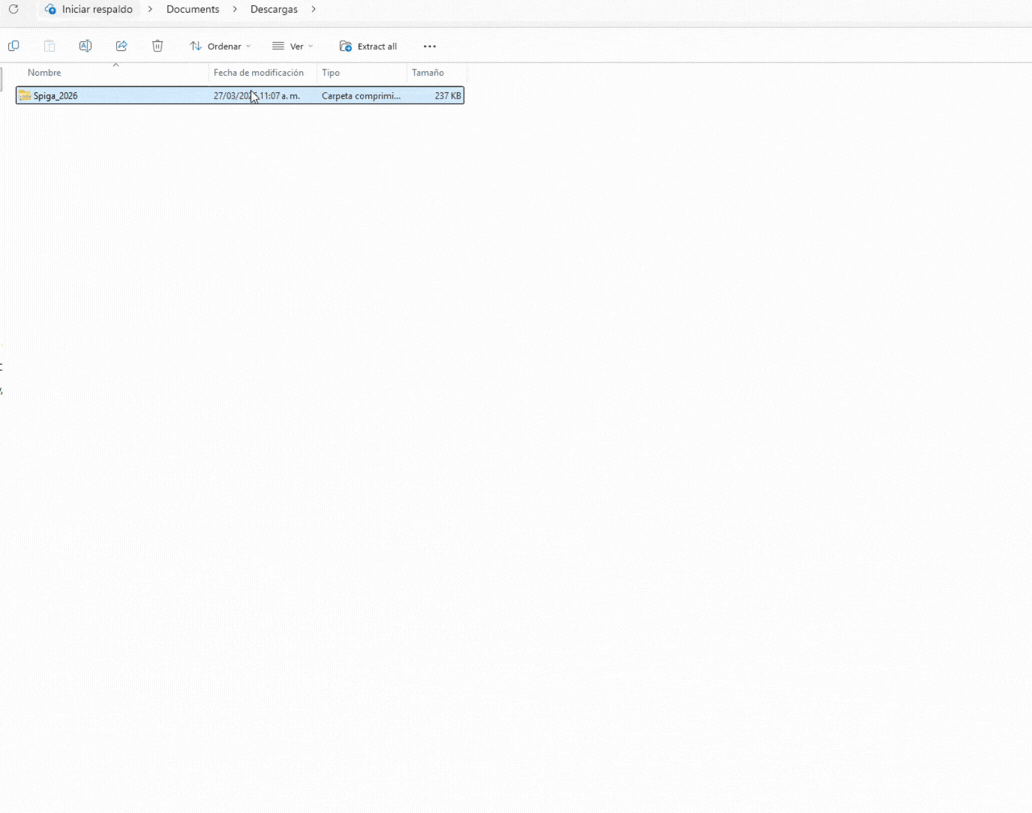Viewport: 1032px width, 813px height.
Task: Click Extract all button
Action: (x=368, y=46)
